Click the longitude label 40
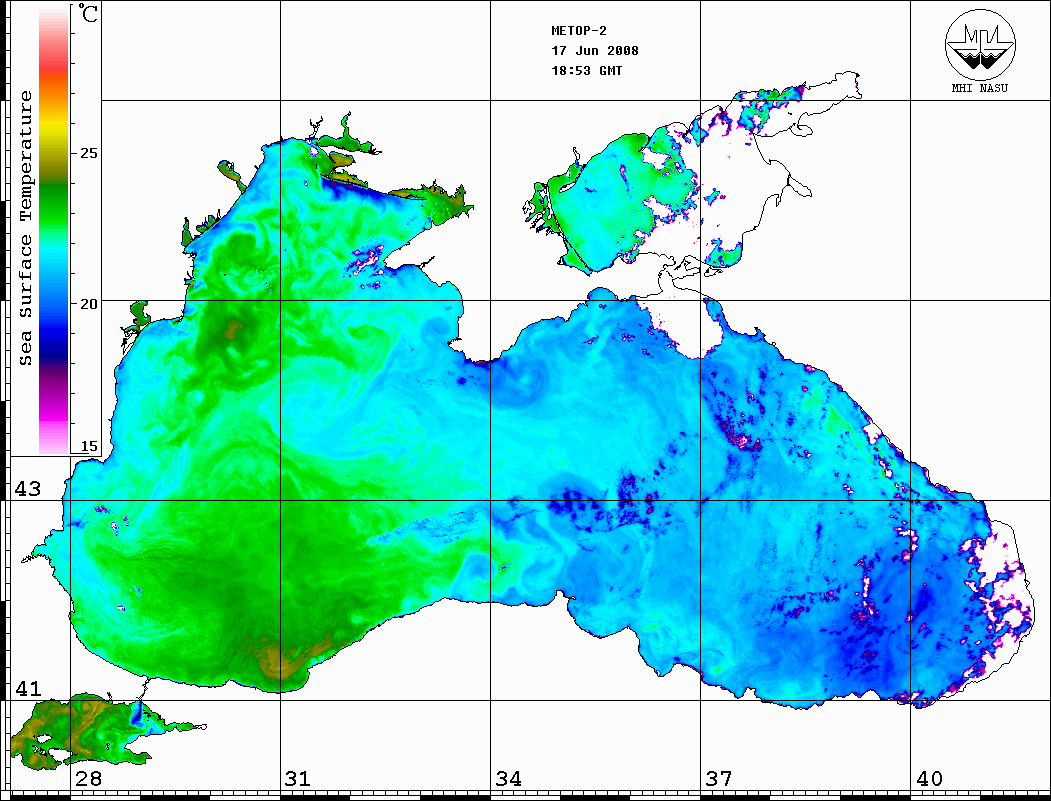This screenshot has height=801, width=1051. [x=929, y=779]
